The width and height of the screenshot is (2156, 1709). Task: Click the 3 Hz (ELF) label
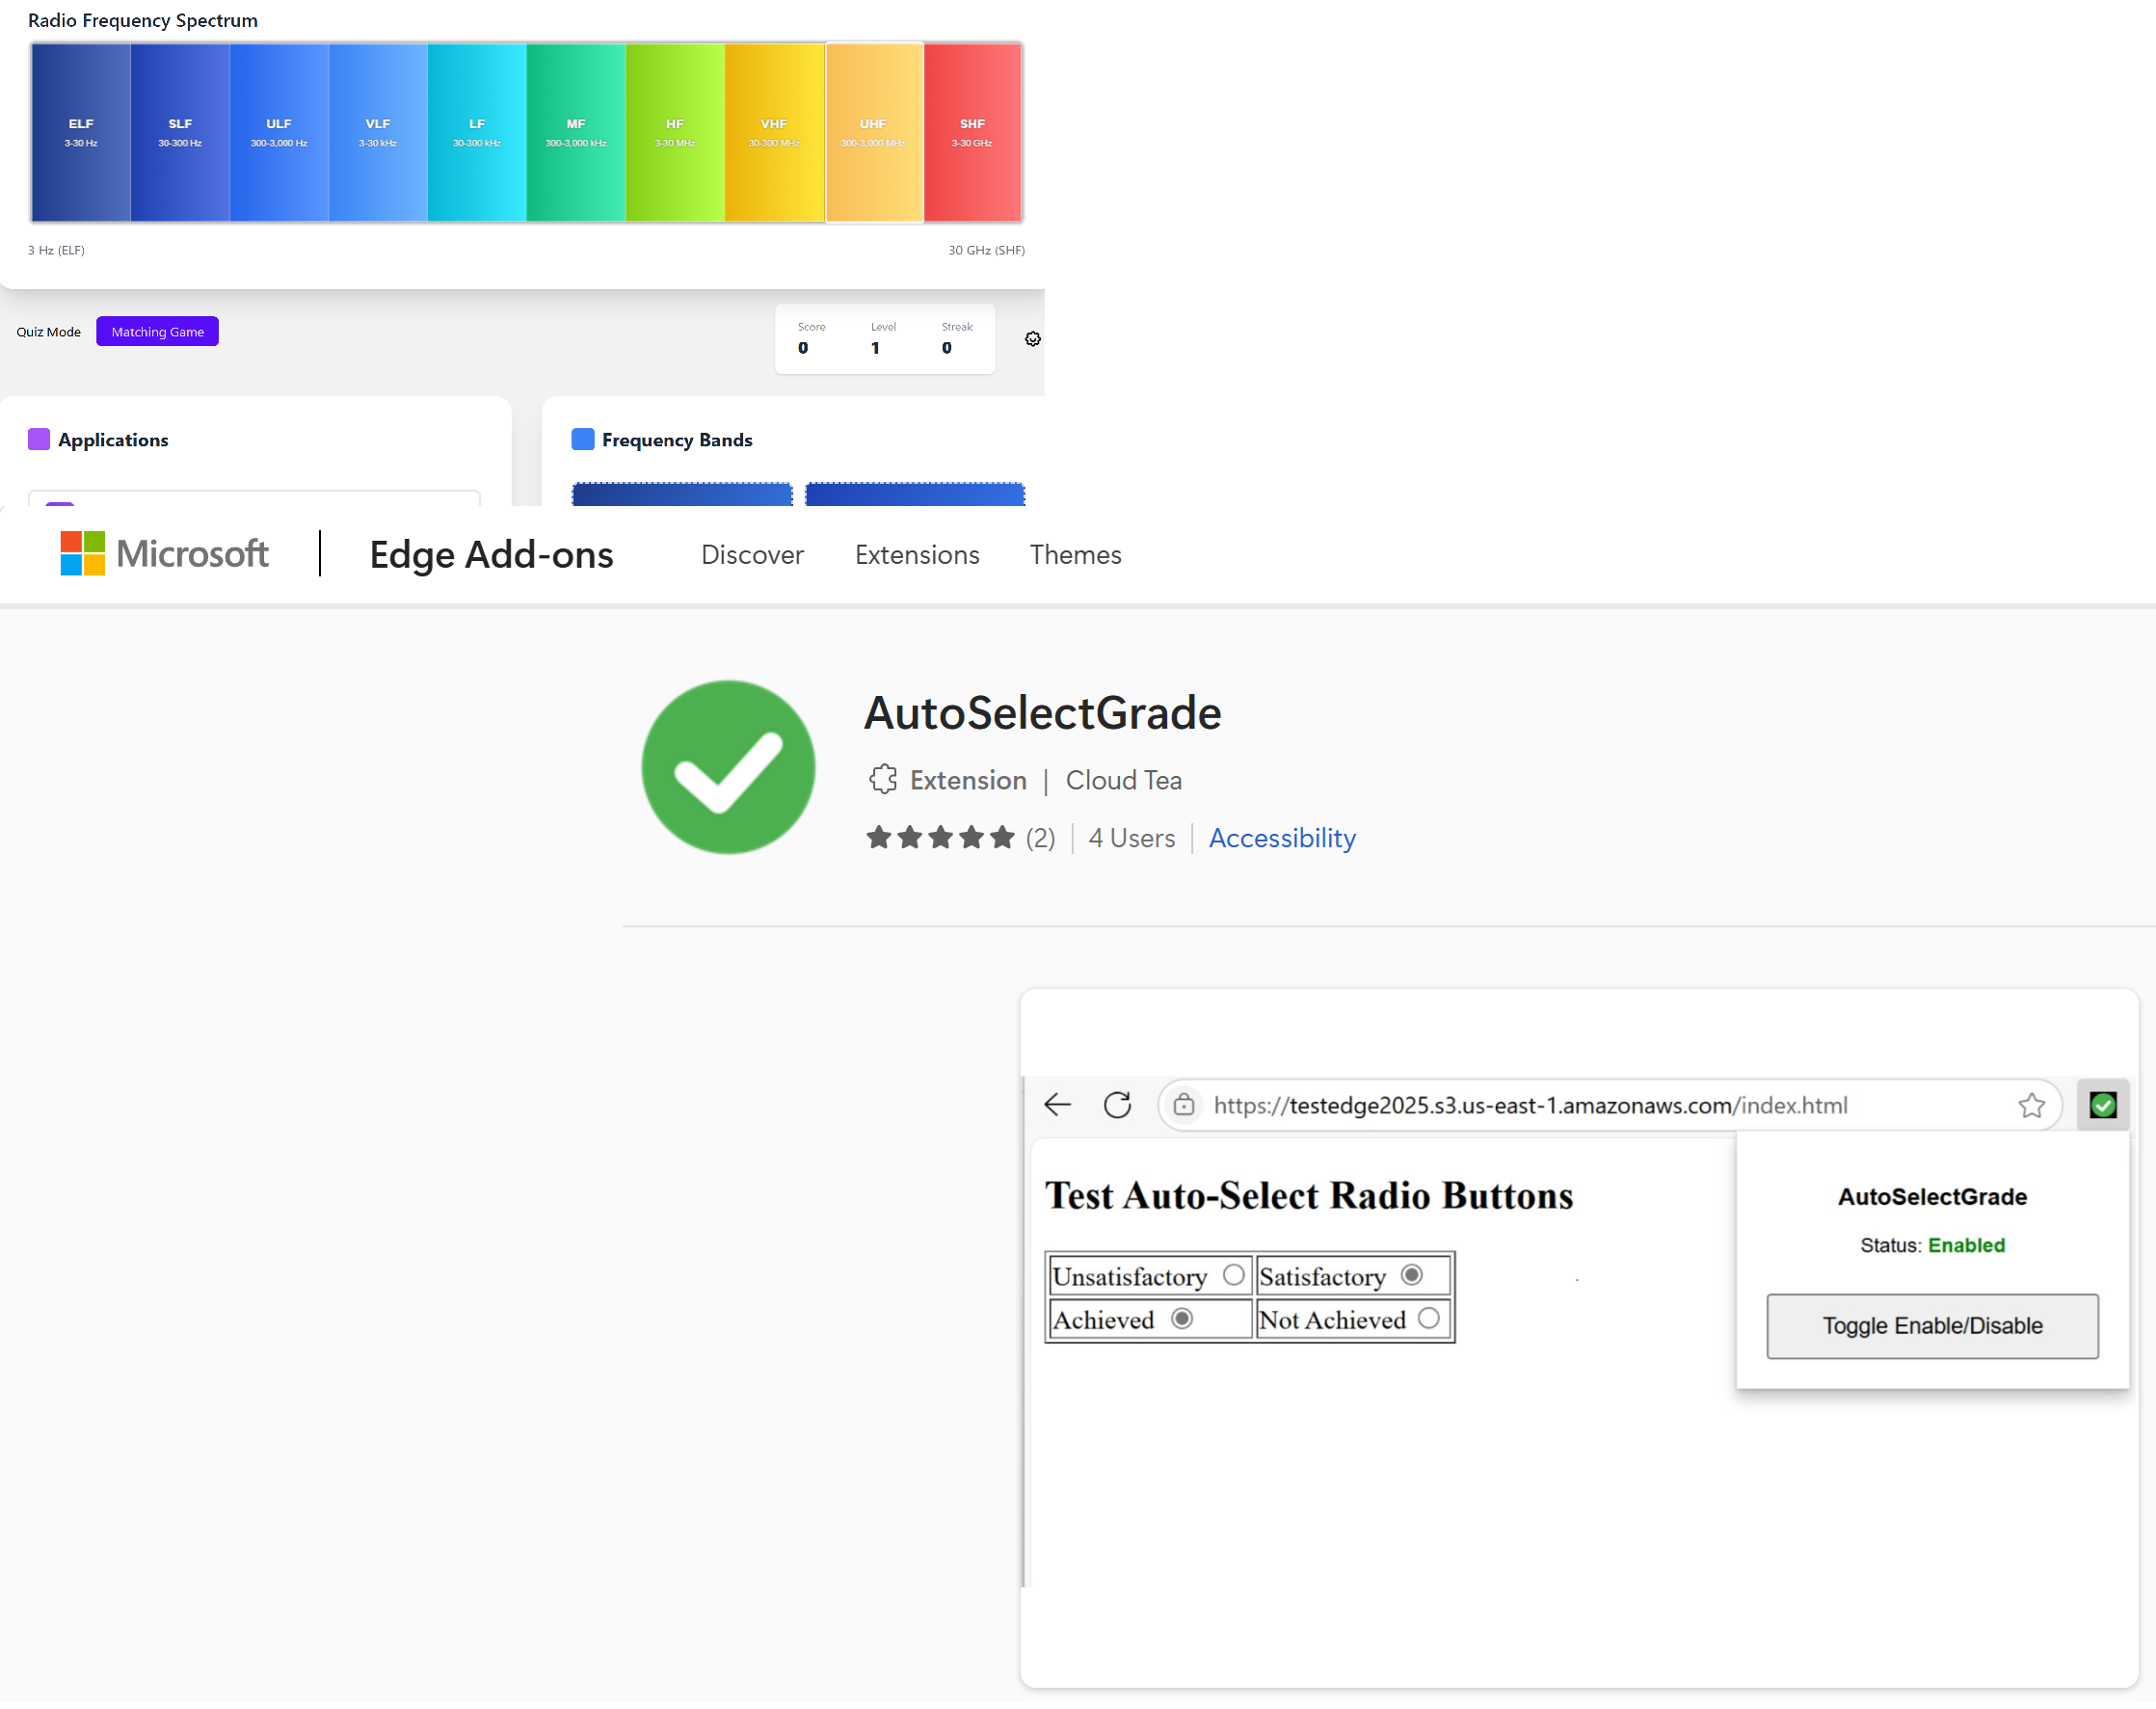(56, 250)
